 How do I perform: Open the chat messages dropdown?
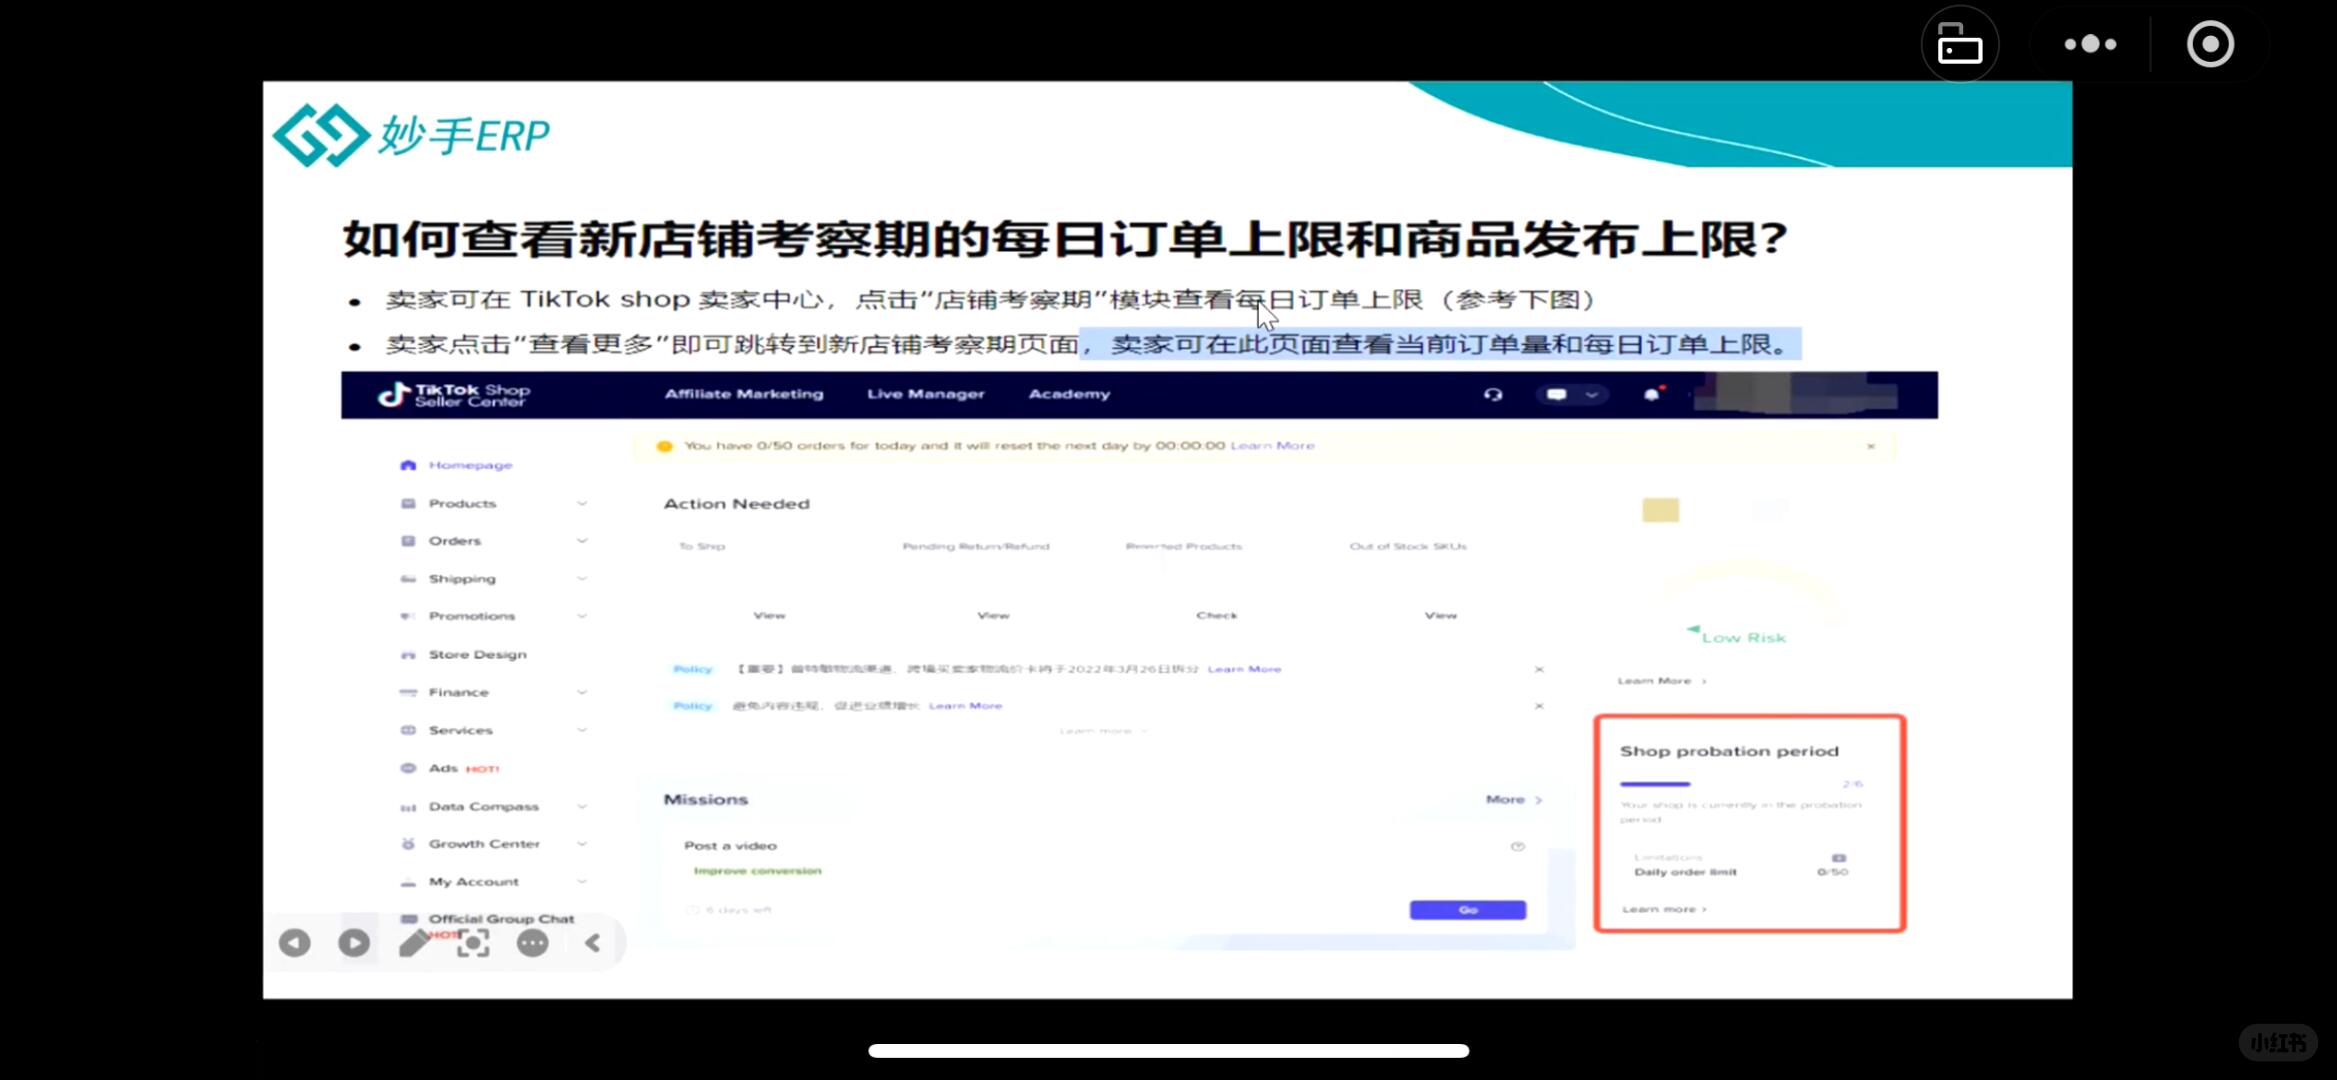click(1572, 394)
